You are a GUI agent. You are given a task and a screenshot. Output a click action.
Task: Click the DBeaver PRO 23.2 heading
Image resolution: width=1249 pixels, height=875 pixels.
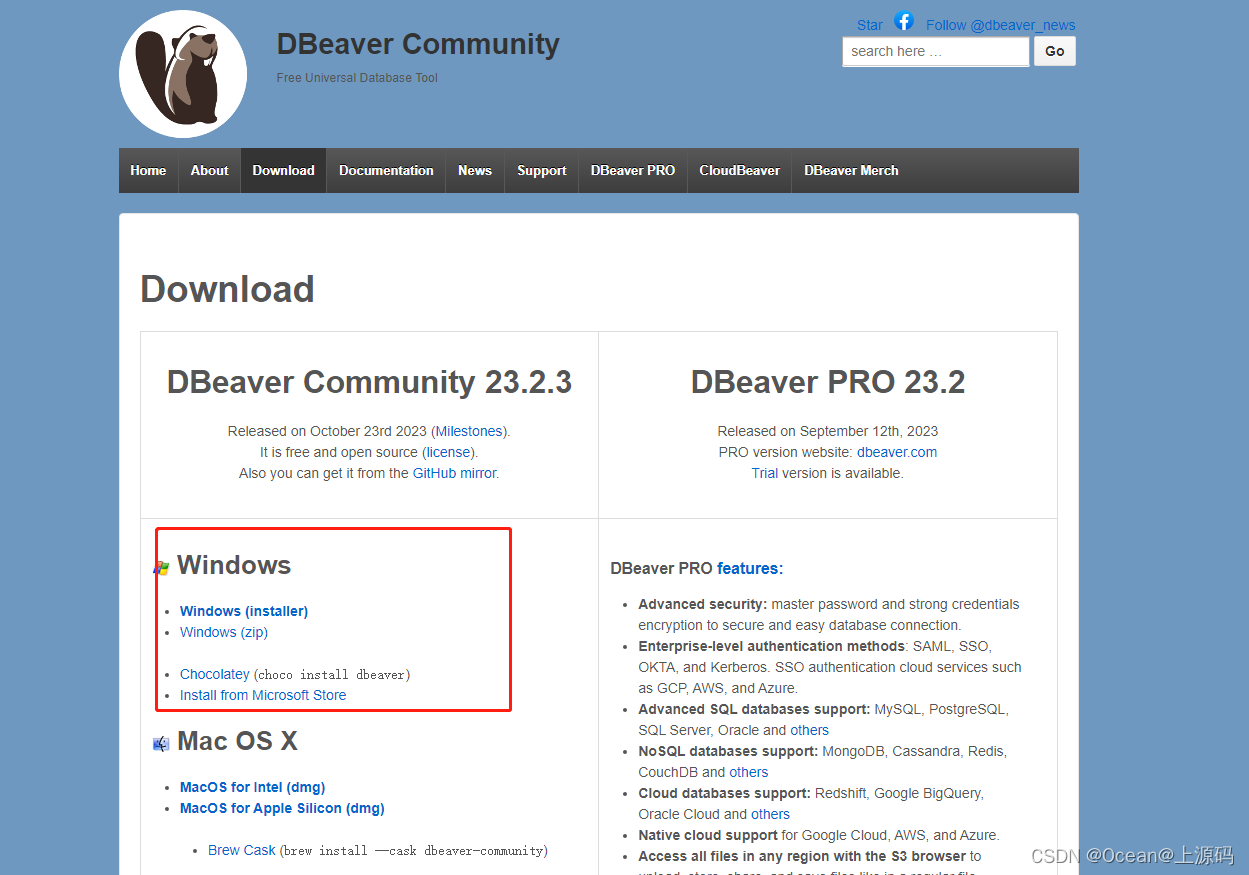coord(828,382)
